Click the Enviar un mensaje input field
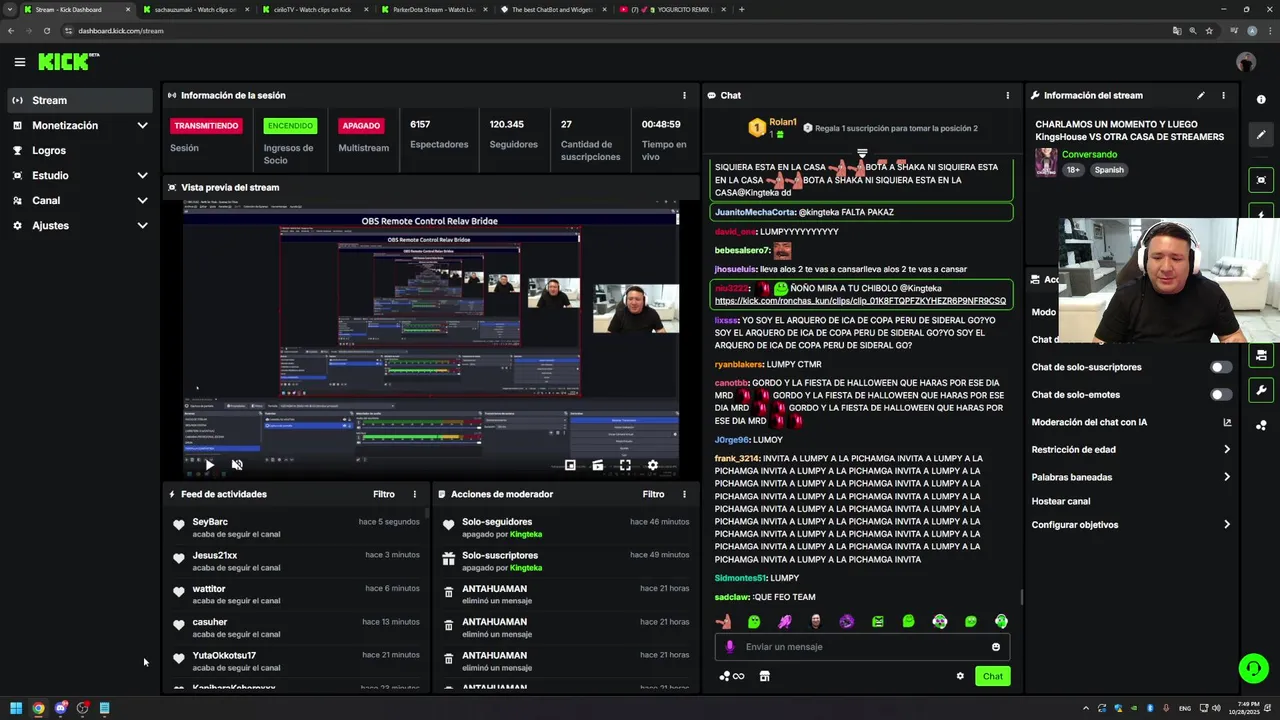Screen dimensions: 1280x720 click(x=860, y=647)
